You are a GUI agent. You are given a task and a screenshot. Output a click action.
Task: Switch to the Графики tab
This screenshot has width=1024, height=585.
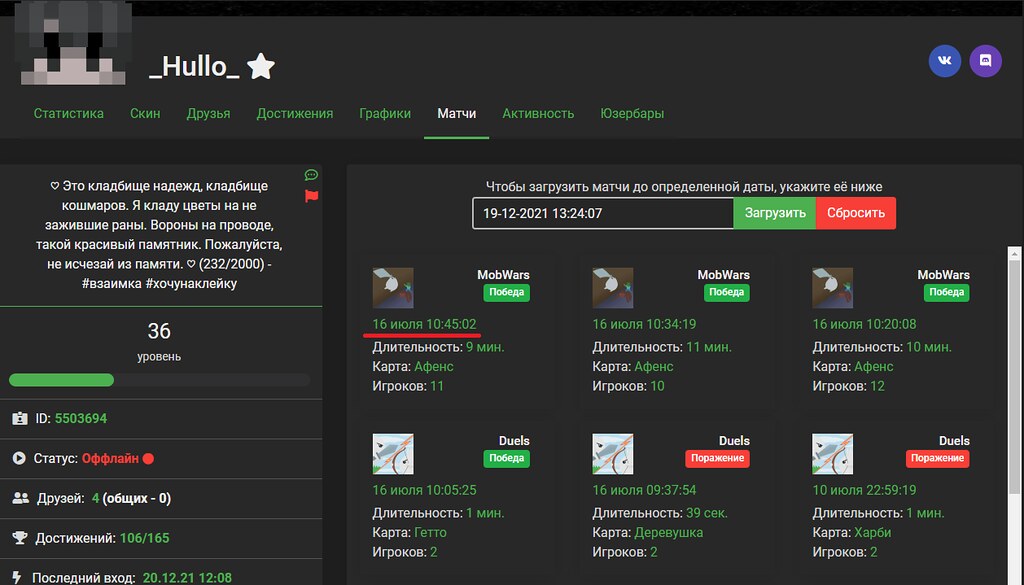(385, 113)
